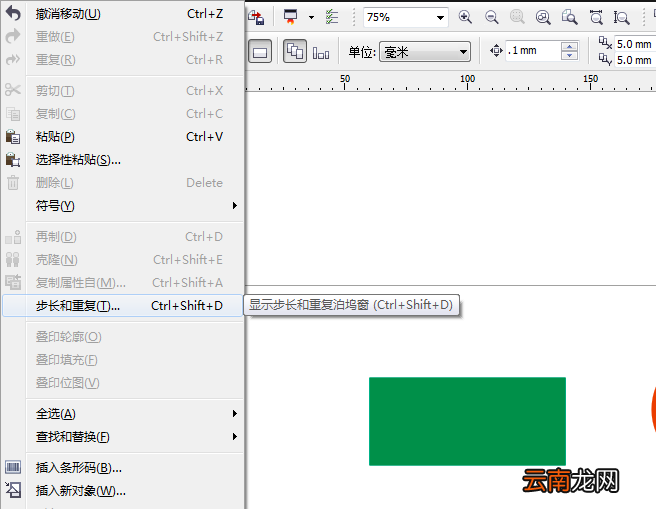
Task: Click the trash icon beside 删除
Action: coord(13,182)
